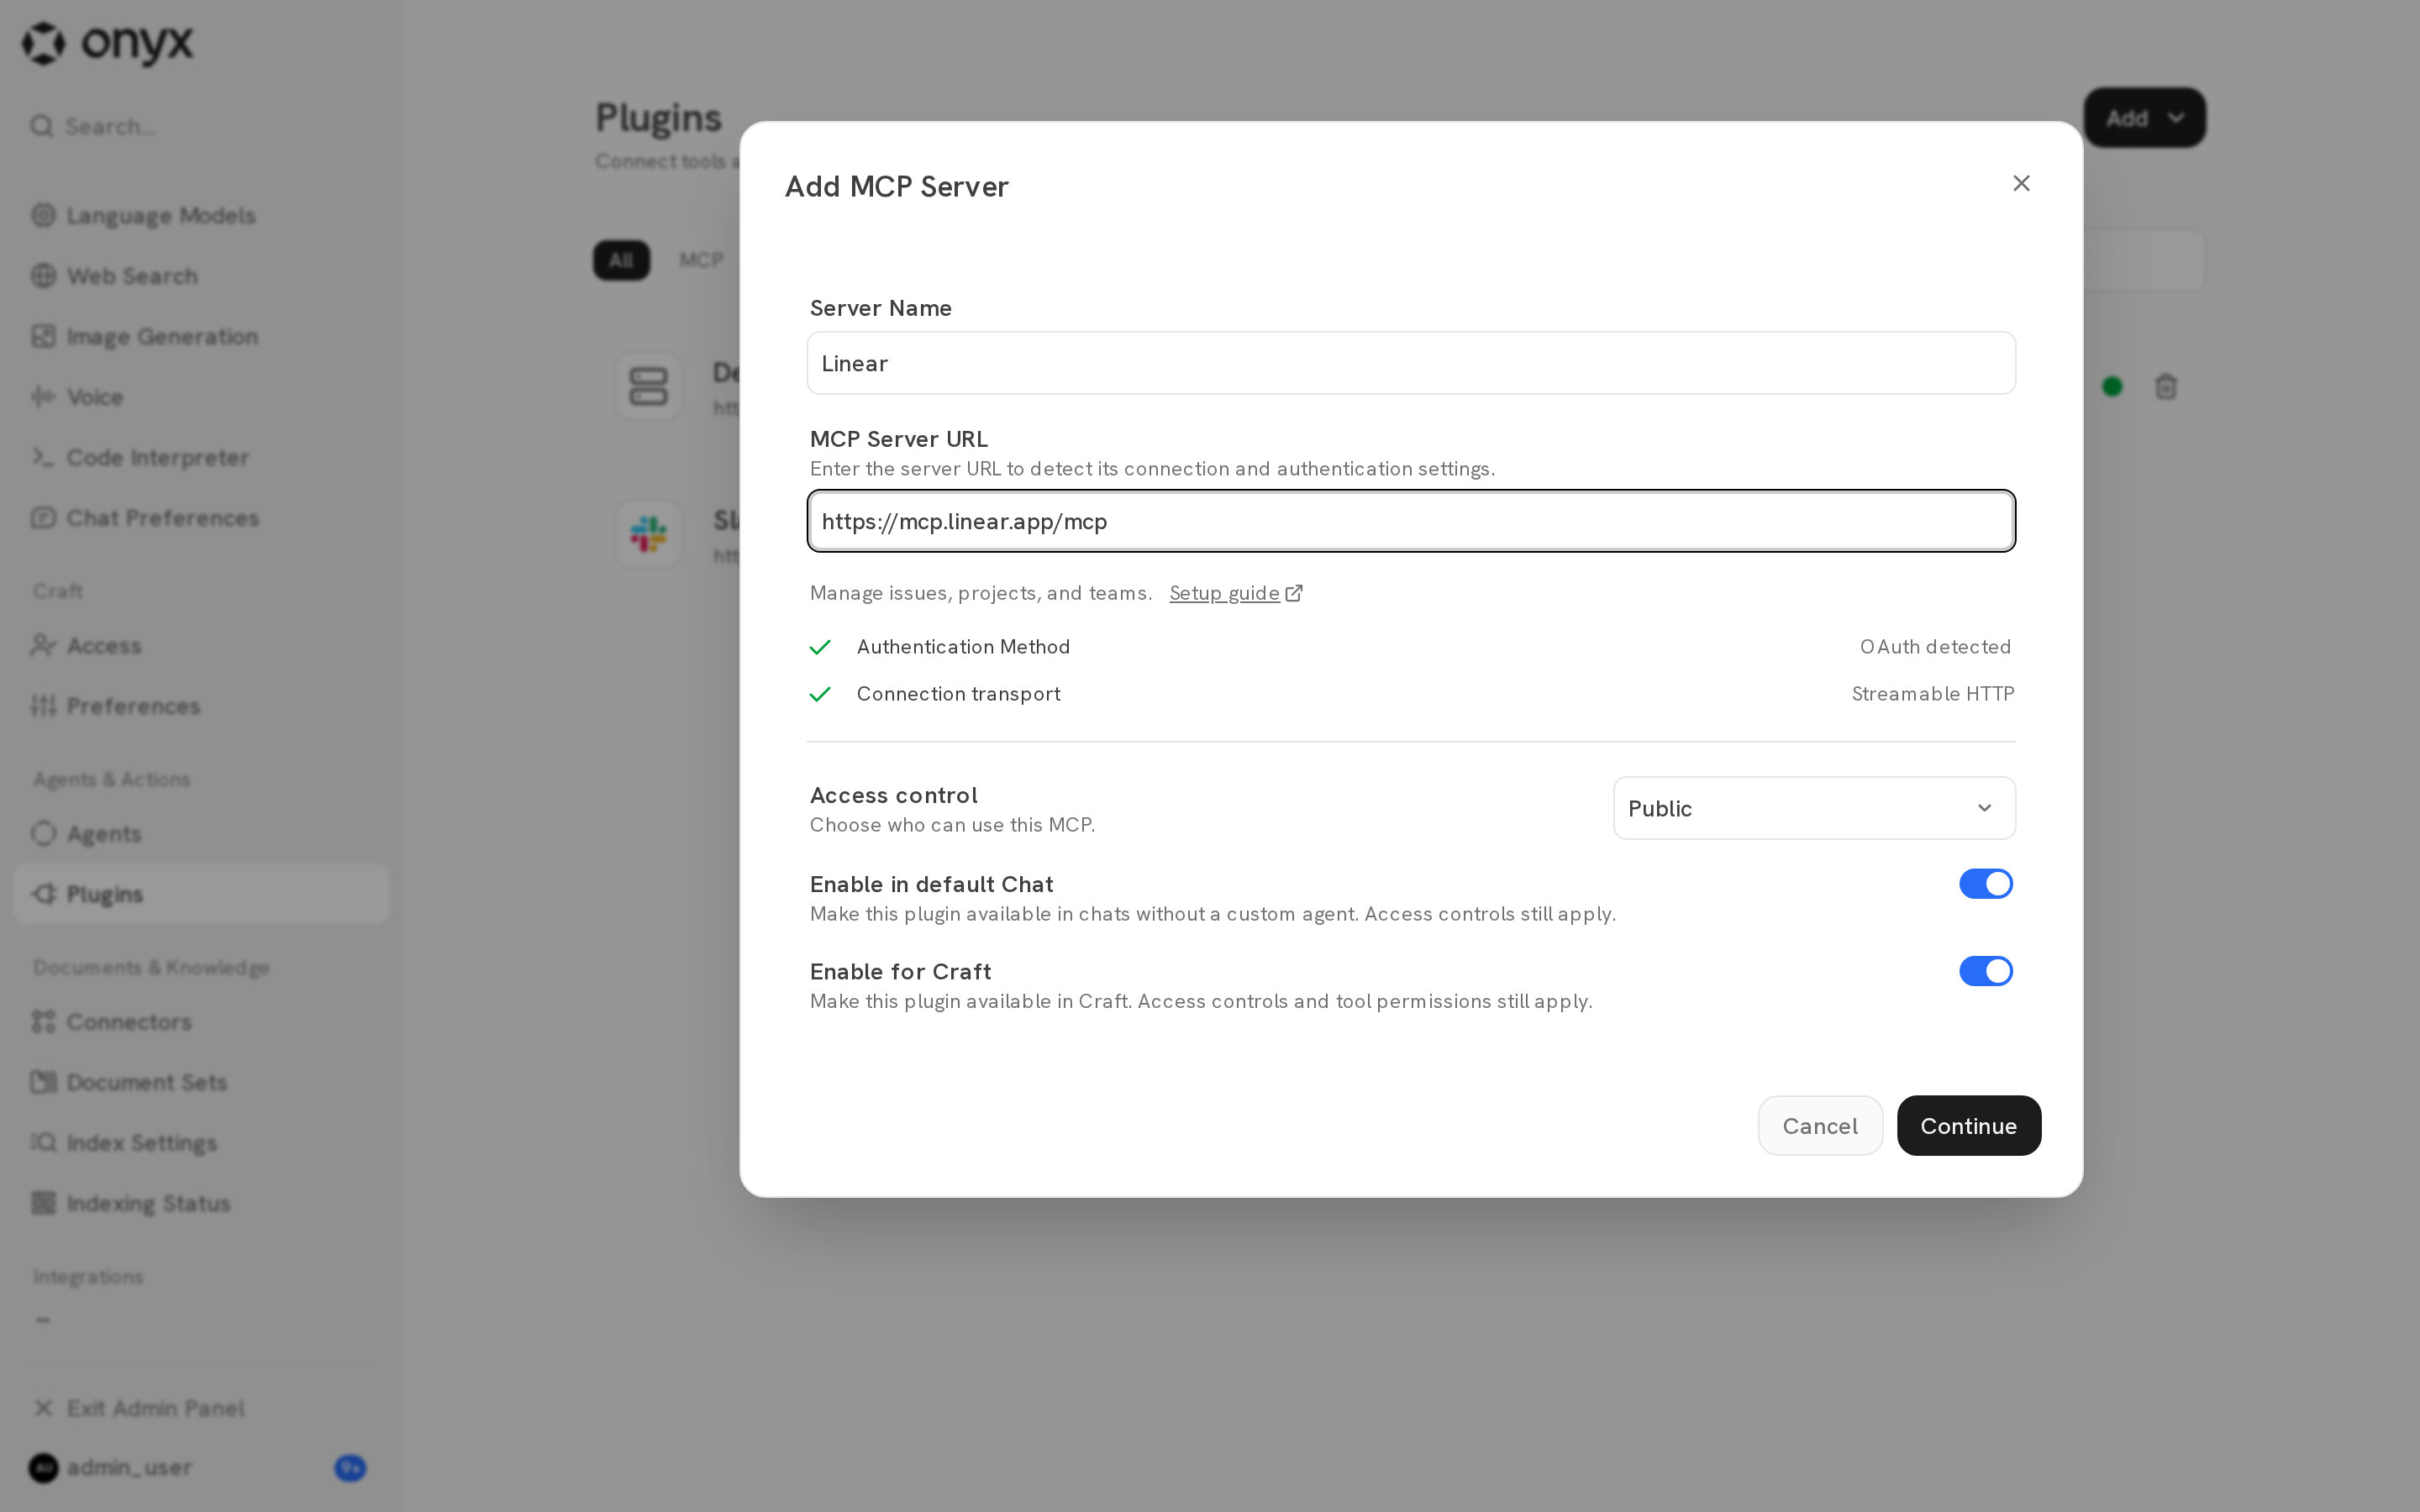Screen dimensions: 2420x1512
Task: Click the Onyx logo icon
Action: [44, 43]
